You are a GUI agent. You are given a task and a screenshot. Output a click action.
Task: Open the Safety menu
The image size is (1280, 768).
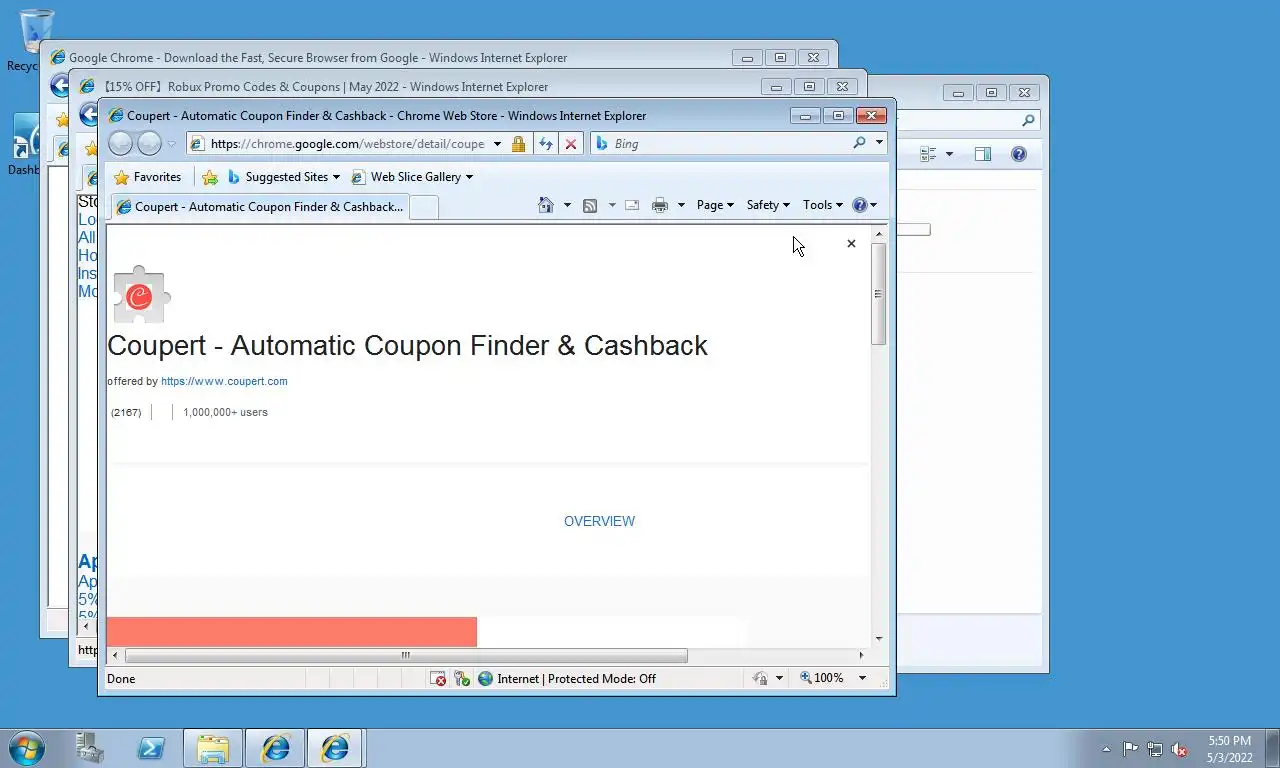pos(768,205)
